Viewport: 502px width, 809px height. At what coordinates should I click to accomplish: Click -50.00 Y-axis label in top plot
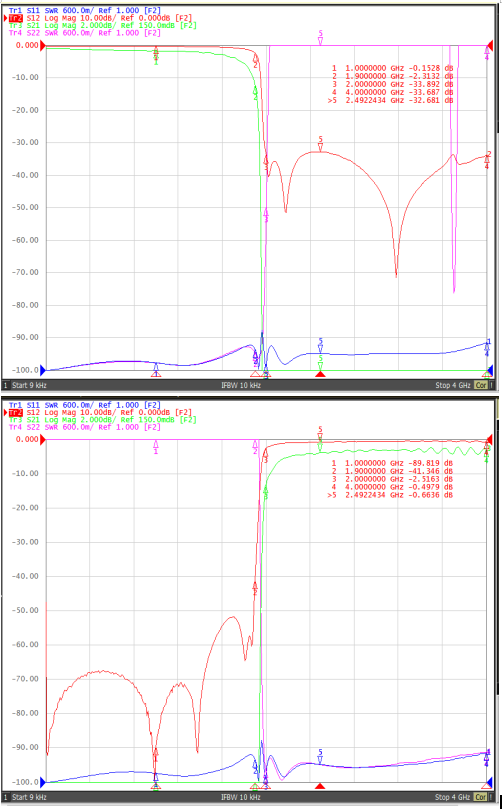[25, 207]
